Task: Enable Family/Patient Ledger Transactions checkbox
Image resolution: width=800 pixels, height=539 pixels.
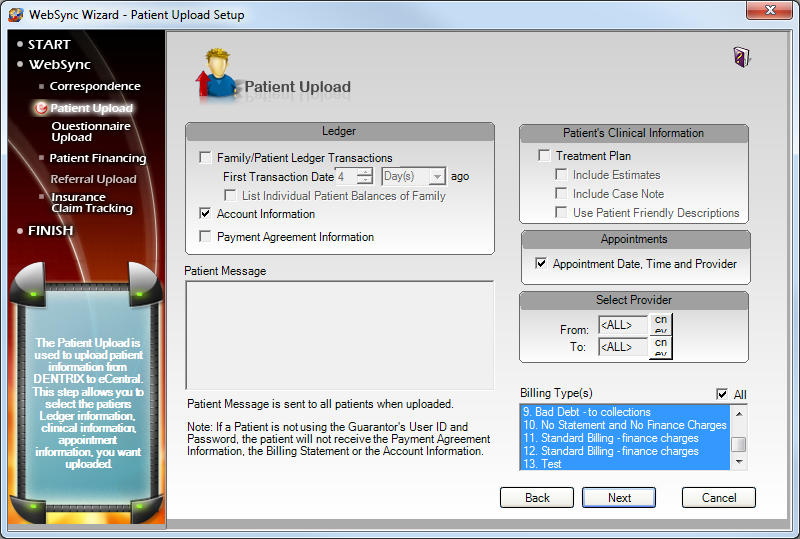Action: (205, 158)
